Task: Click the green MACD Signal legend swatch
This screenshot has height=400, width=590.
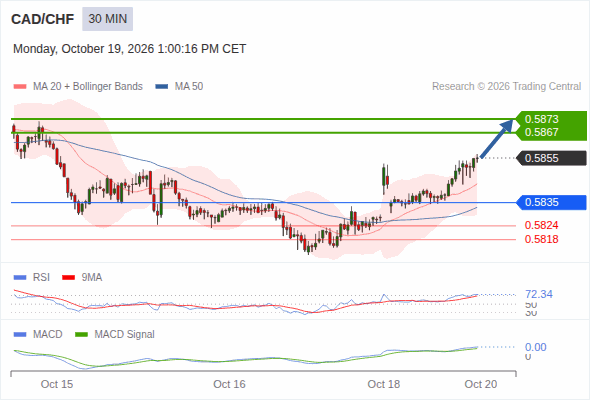Action: coord(81,335)
